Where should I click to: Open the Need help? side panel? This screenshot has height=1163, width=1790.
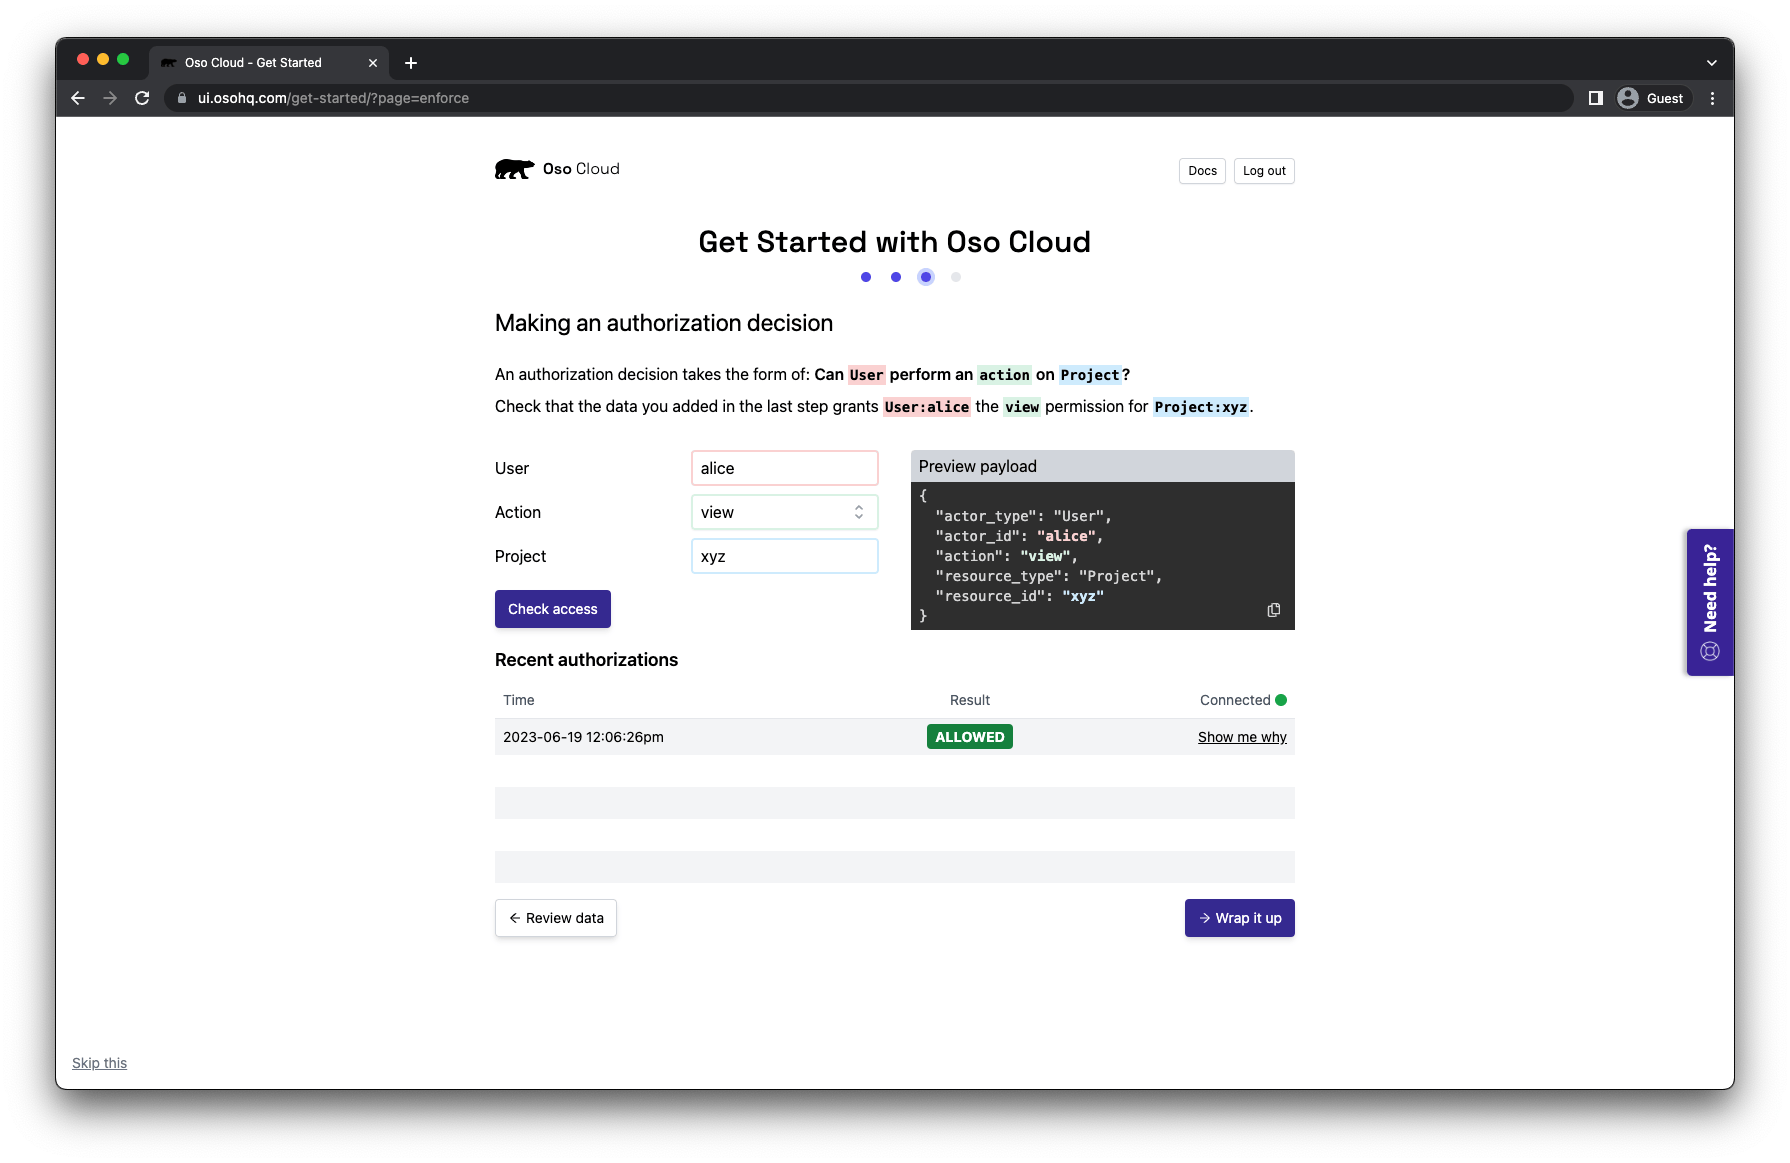tap(1710, 602)
